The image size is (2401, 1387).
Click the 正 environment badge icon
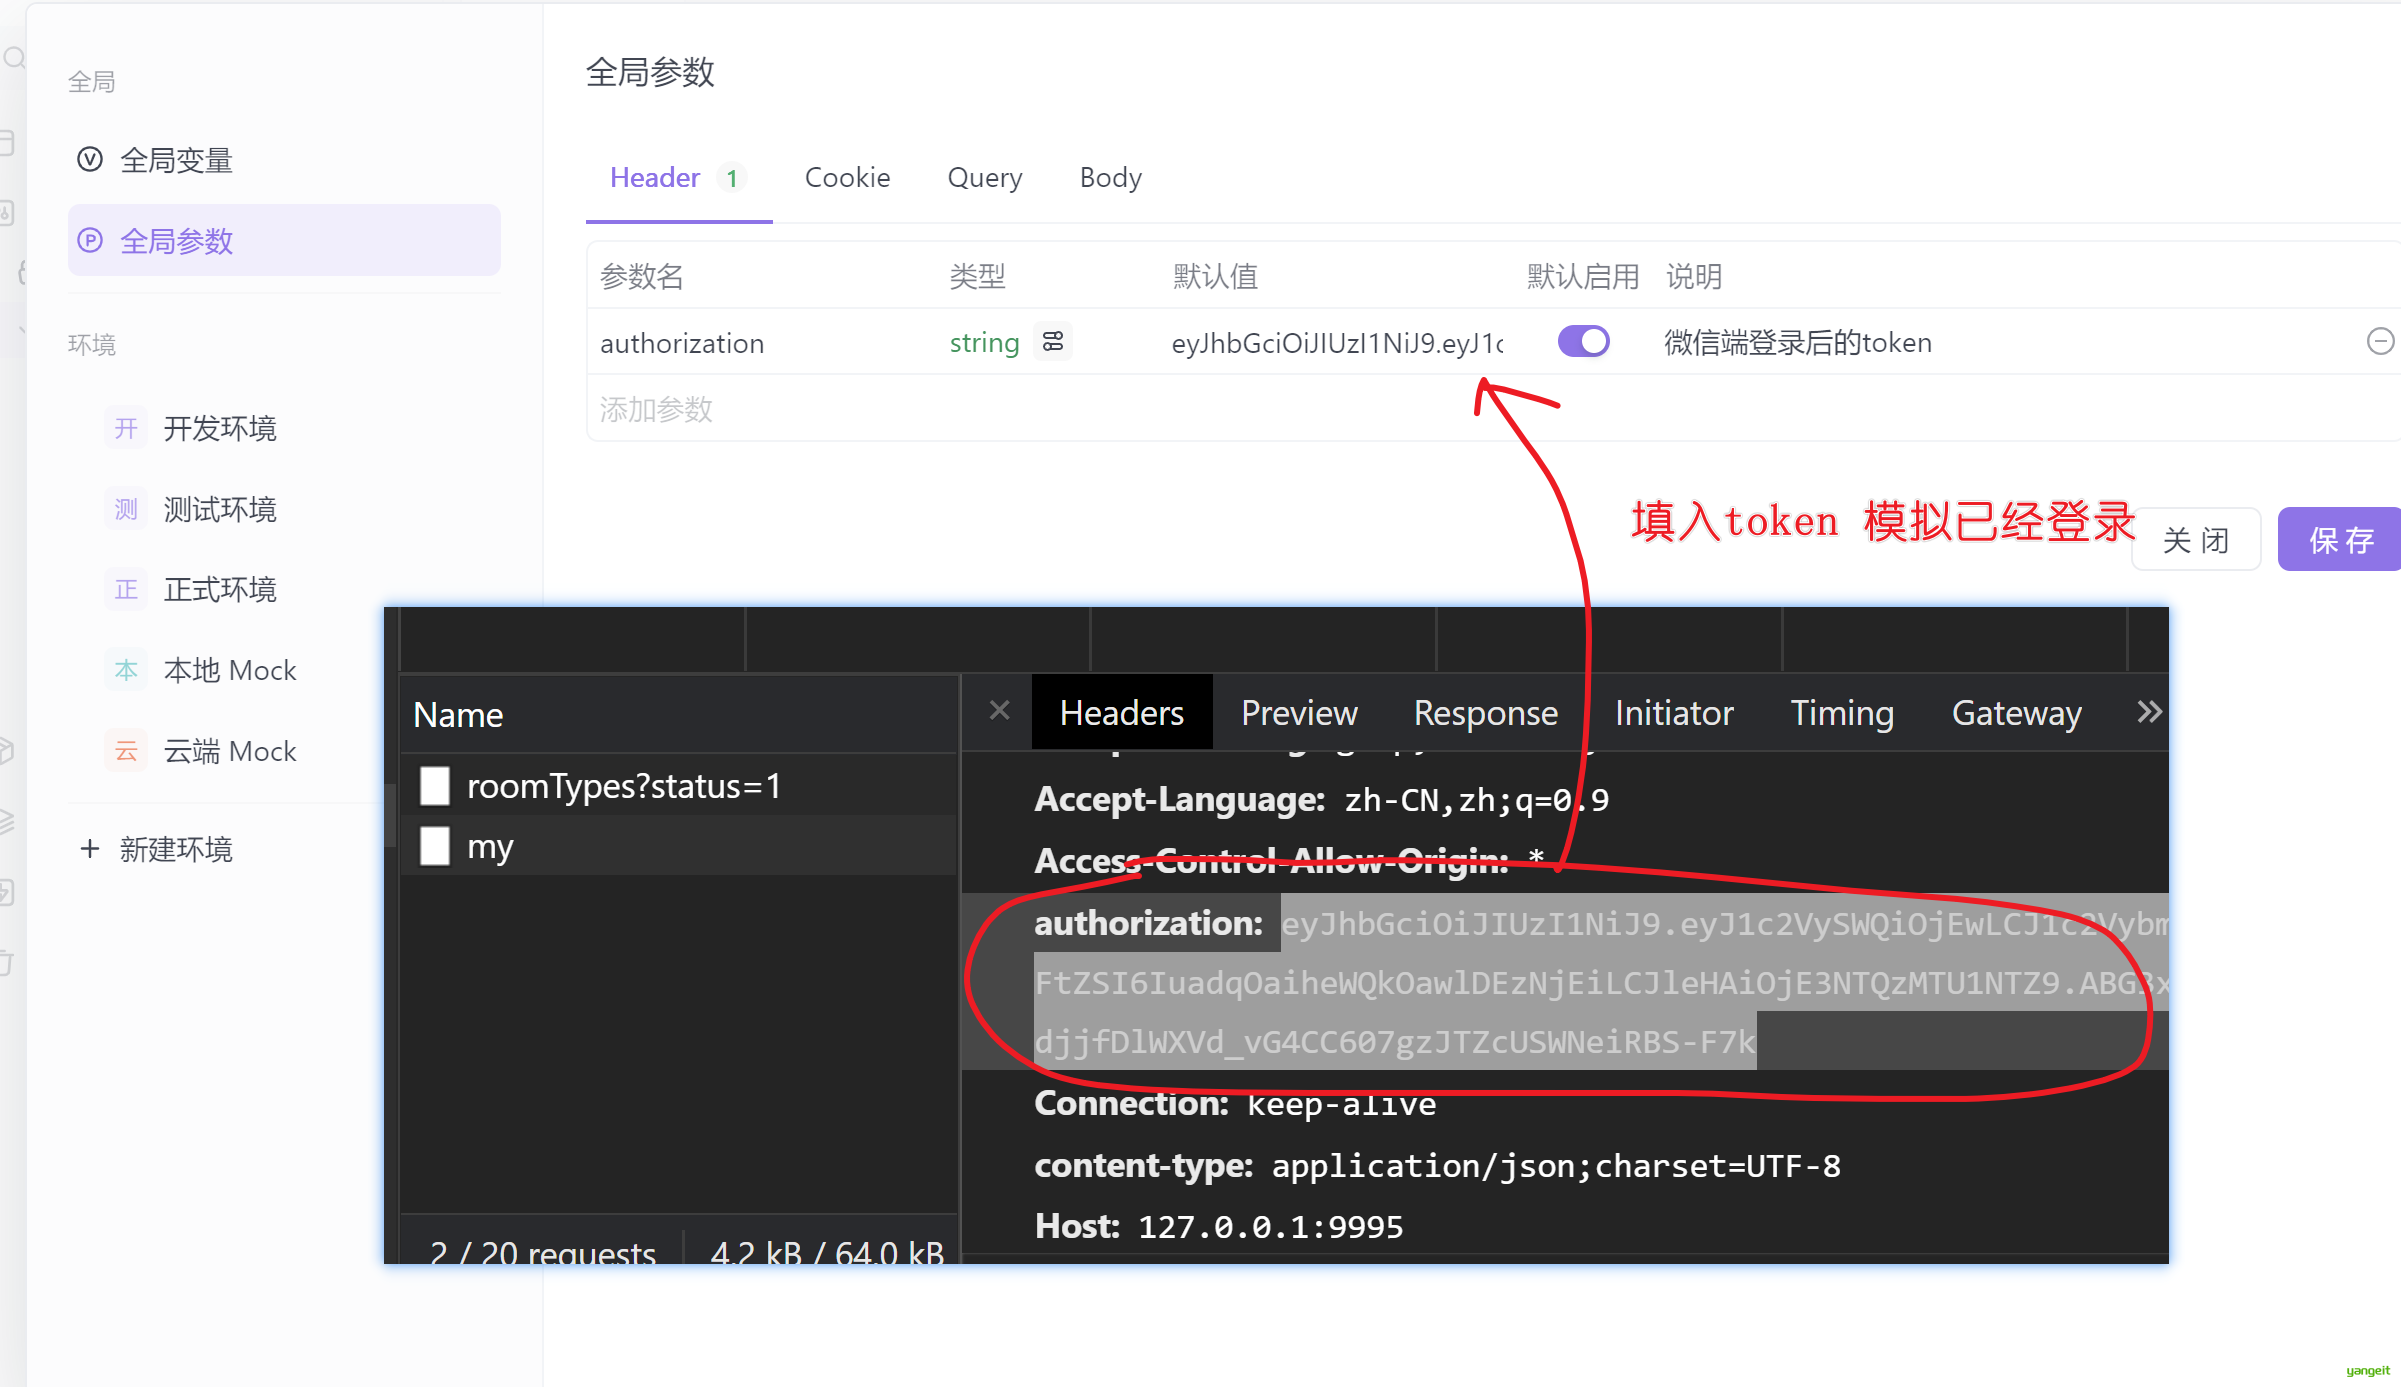tap(126, 590)
